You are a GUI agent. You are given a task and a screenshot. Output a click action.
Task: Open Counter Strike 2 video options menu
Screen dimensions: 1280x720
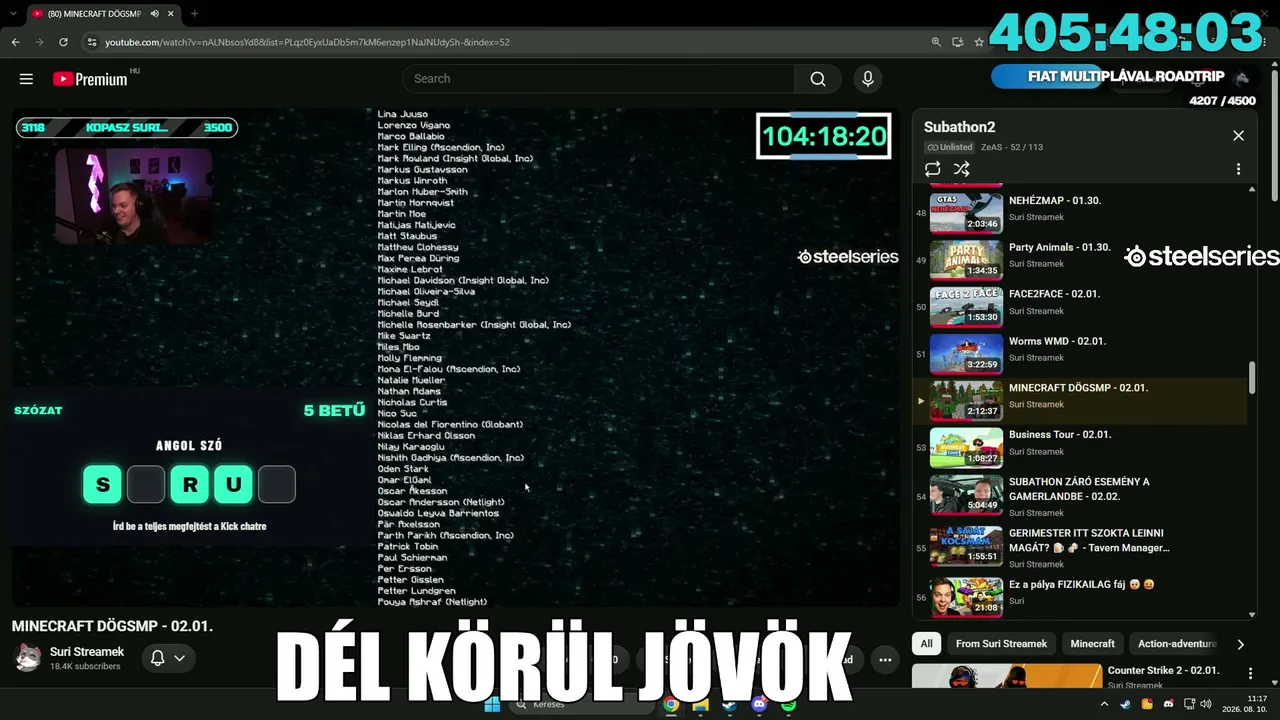(x=1250, y=673)
